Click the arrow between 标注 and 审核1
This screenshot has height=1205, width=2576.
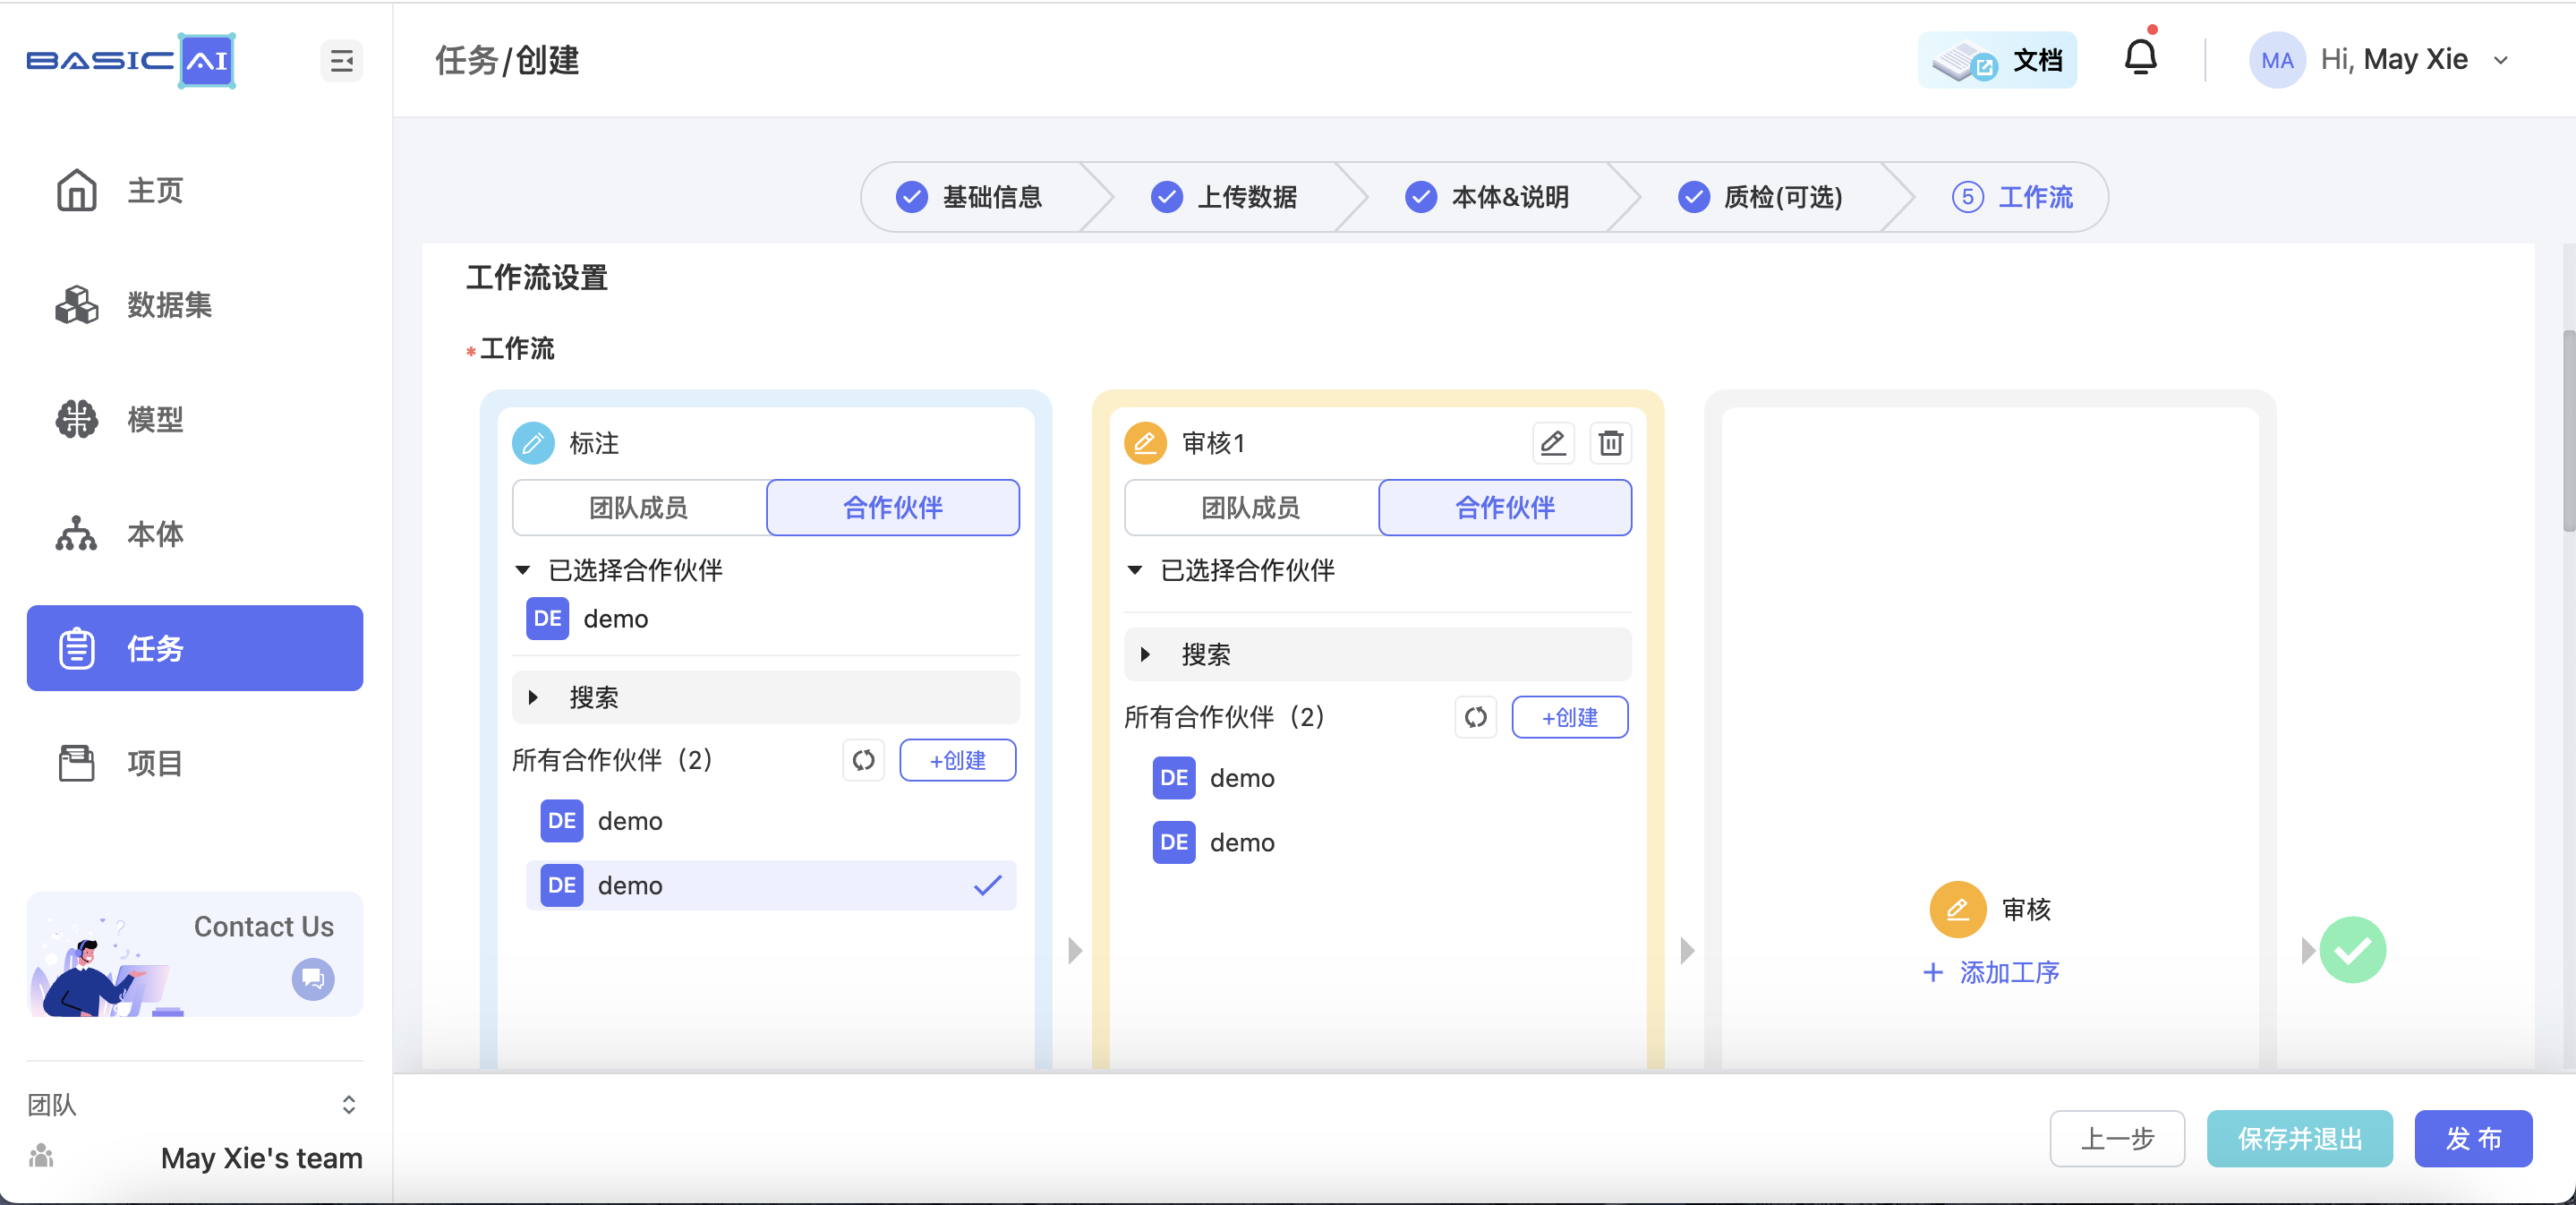coord(1076,951)
